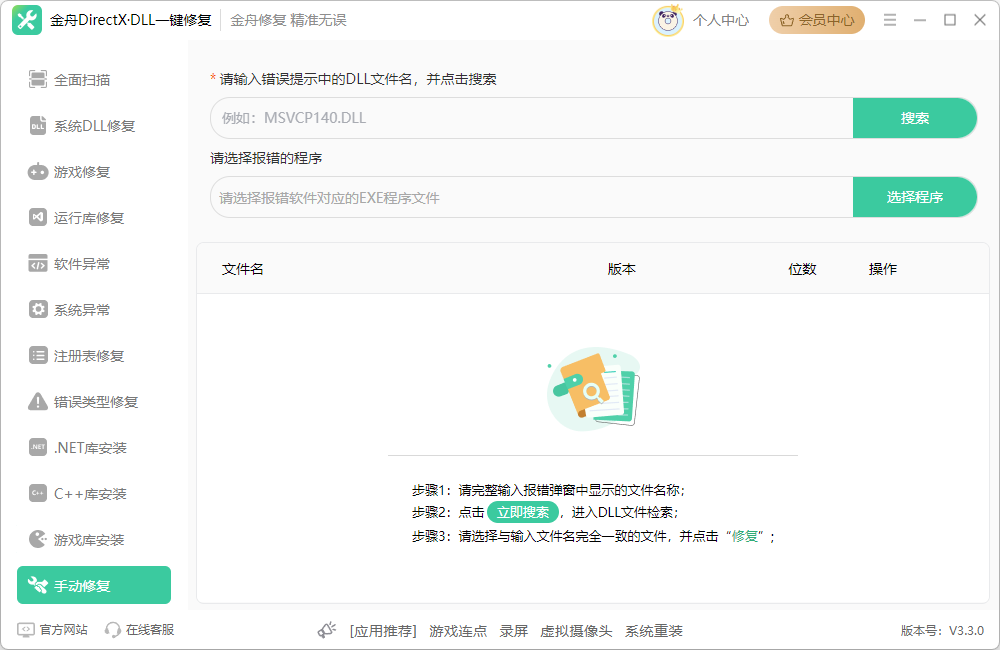Click the 系统异常 gear icon

click(x=38, y=309)
